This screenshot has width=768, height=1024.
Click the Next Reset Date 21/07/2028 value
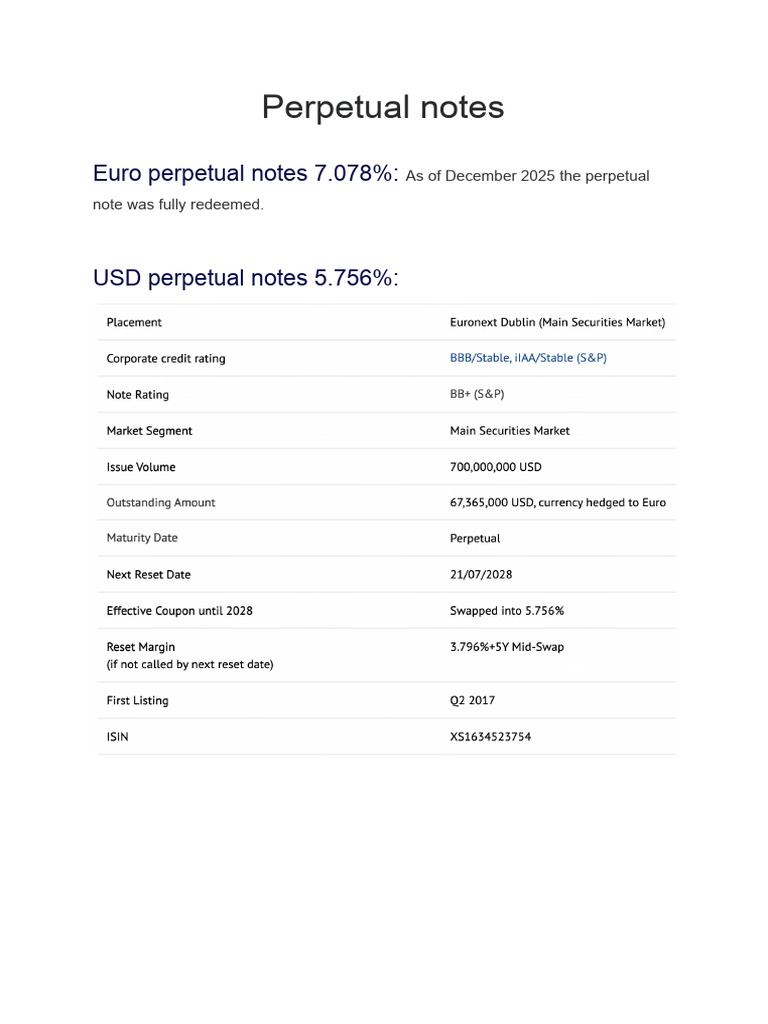481,575
